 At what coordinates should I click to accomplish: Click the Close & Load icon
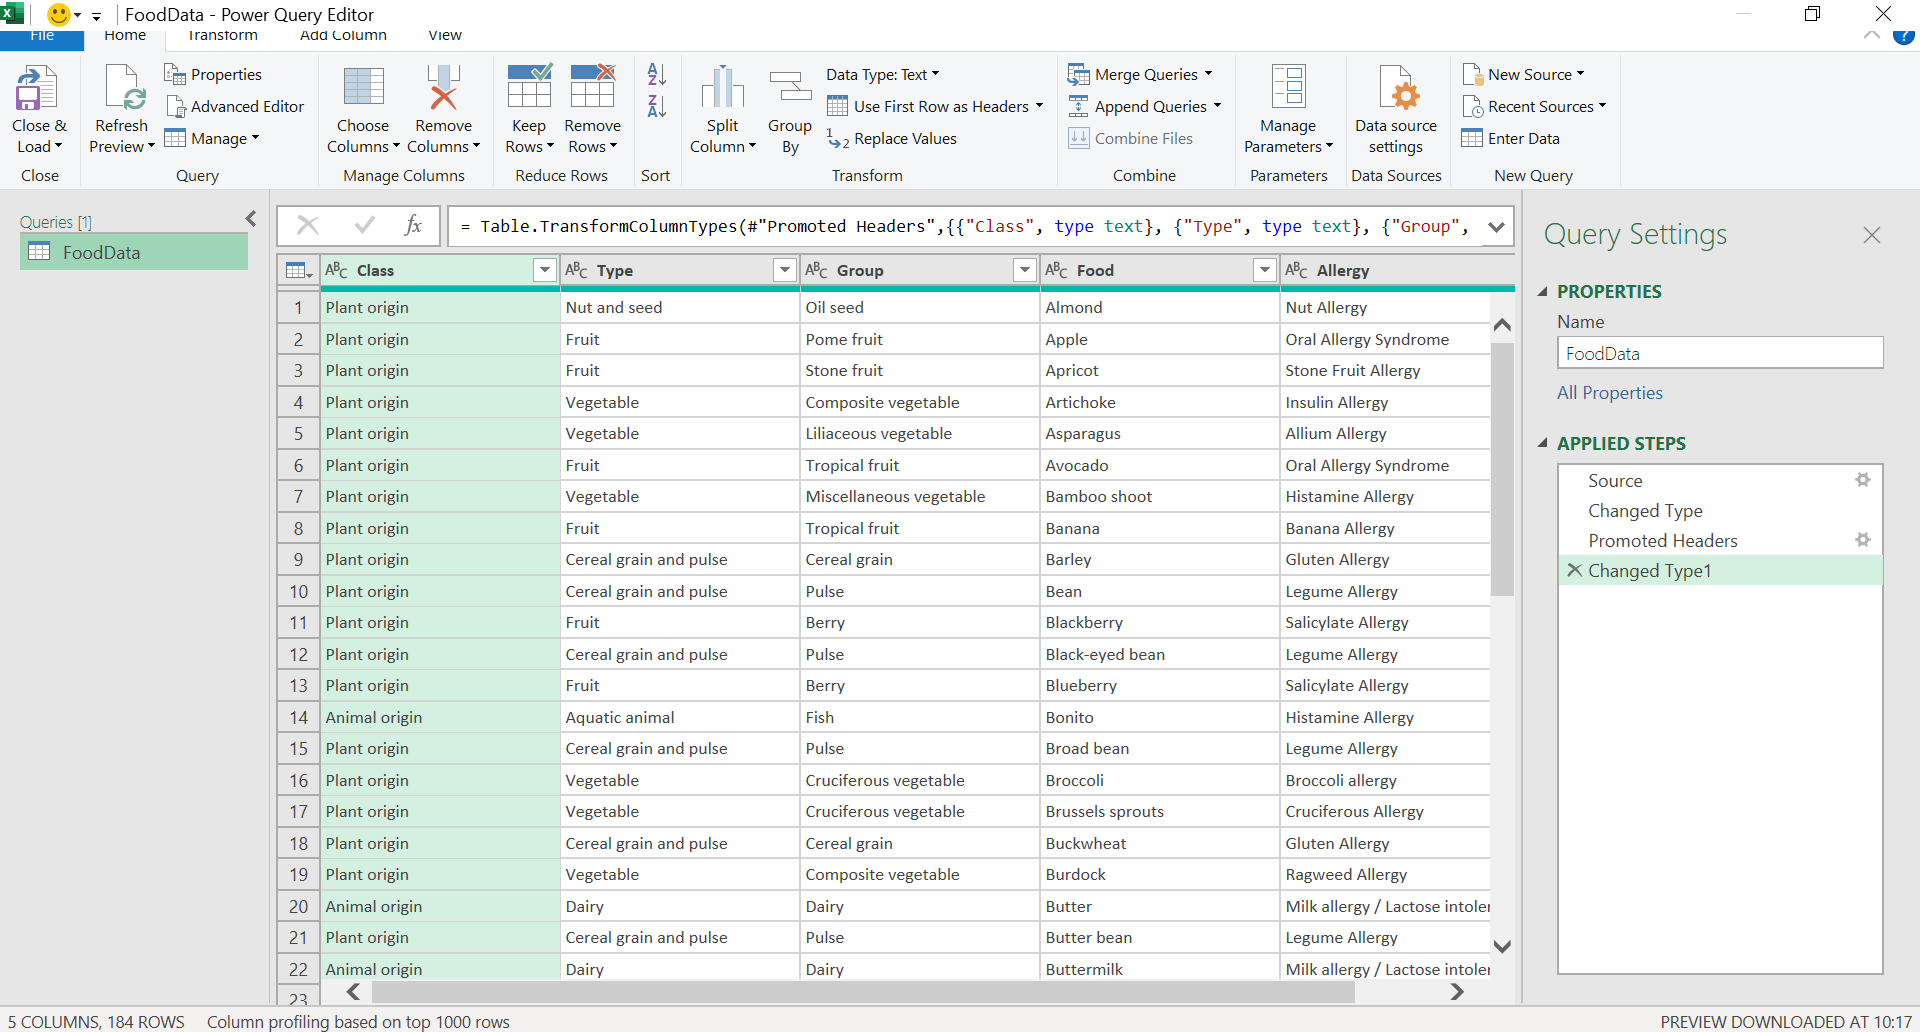38,90
